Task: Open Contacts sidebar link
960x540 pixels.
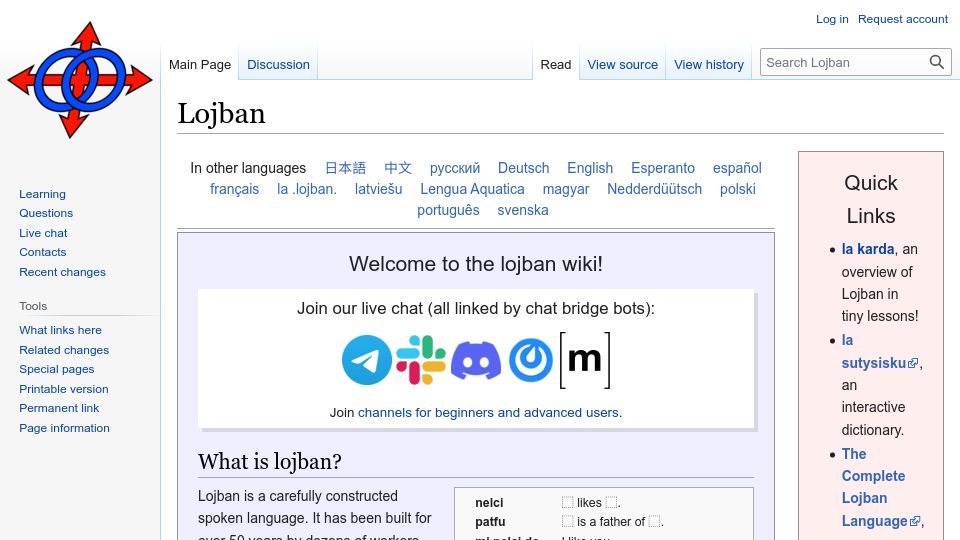Action: tap(42, 252)
